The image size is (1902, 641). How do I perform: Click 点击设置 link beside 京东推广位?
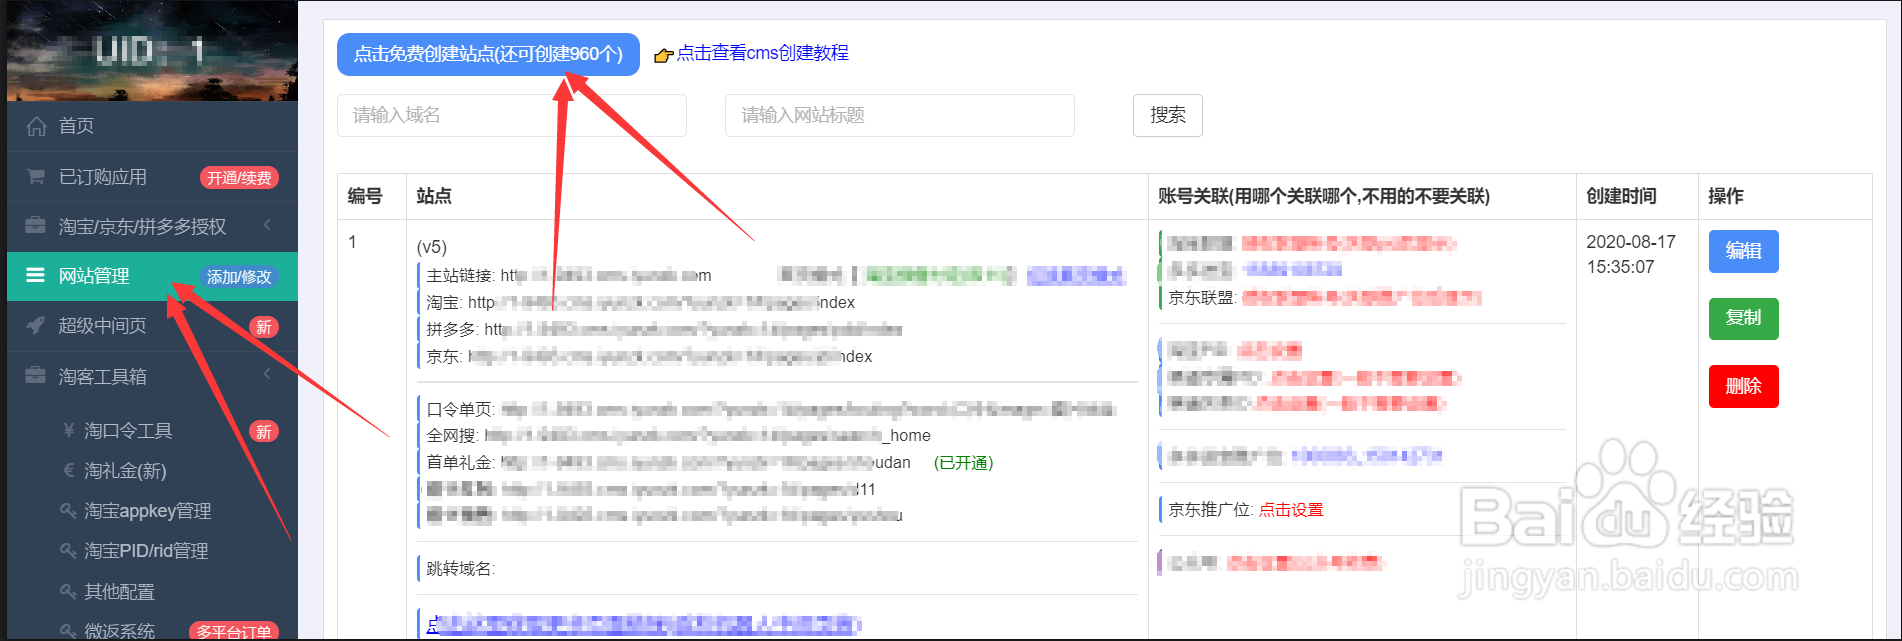click(1291, 510)
